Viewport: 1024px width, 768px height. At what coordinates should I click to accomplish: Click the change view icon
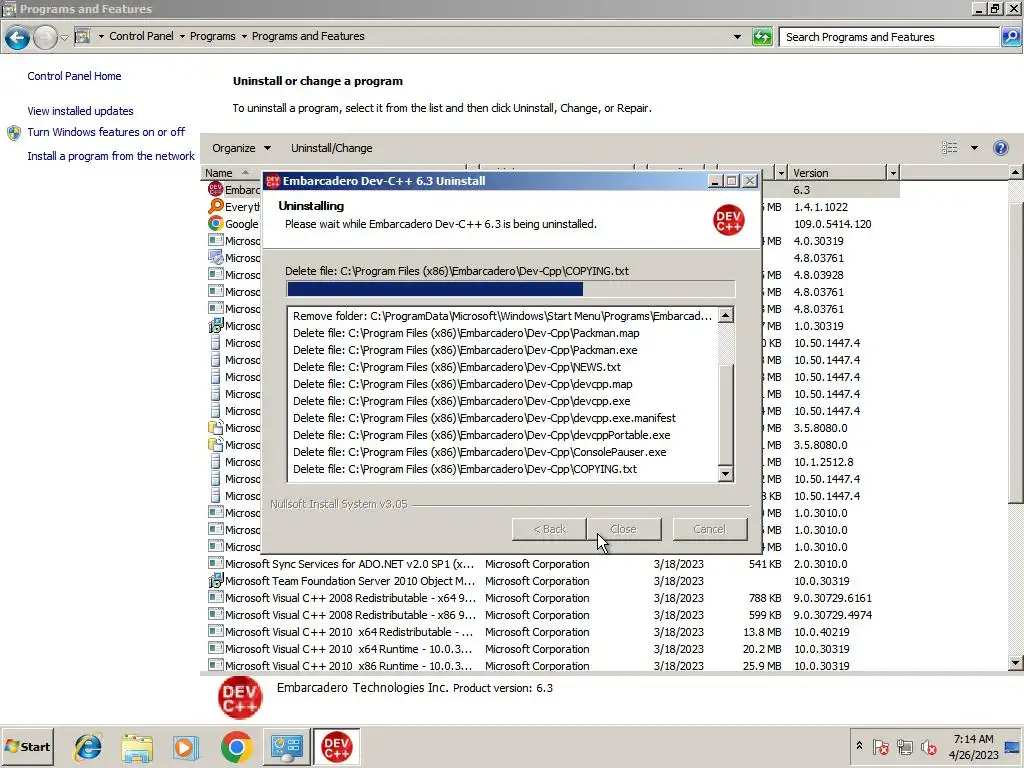click(x=950, y=148)
